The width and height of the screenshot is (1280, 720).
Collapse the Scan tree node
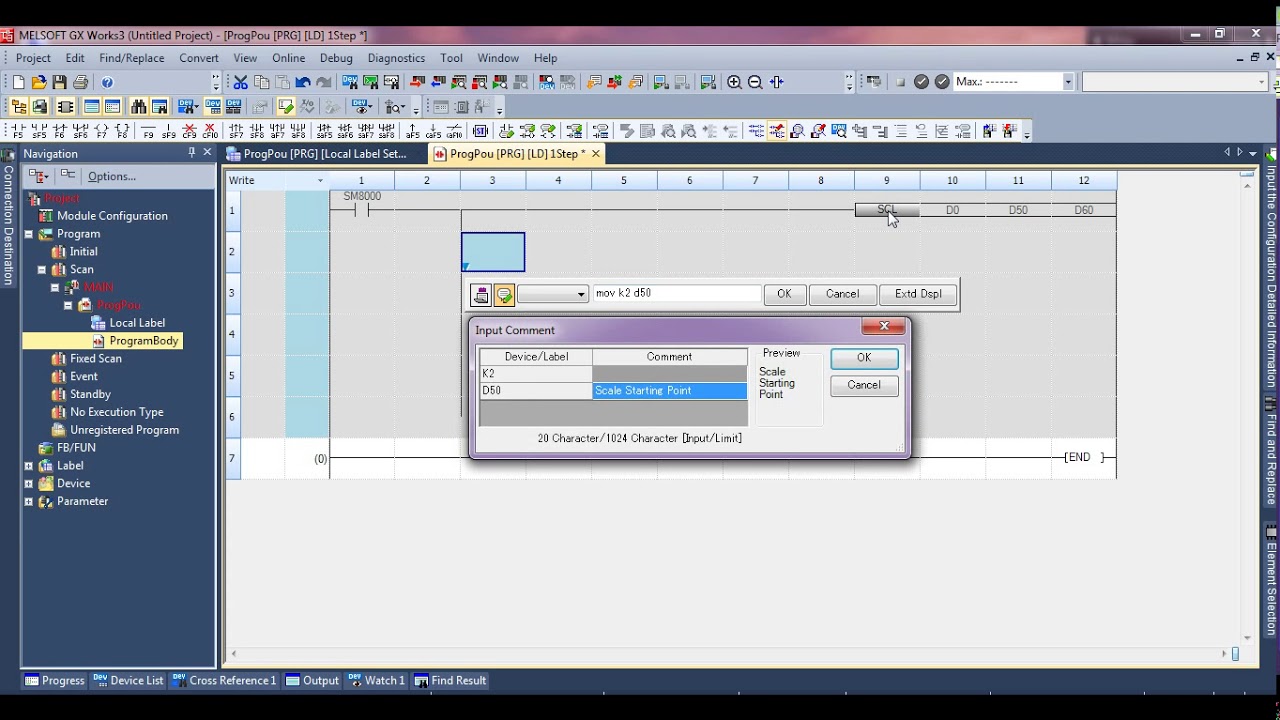coord(42,270)
